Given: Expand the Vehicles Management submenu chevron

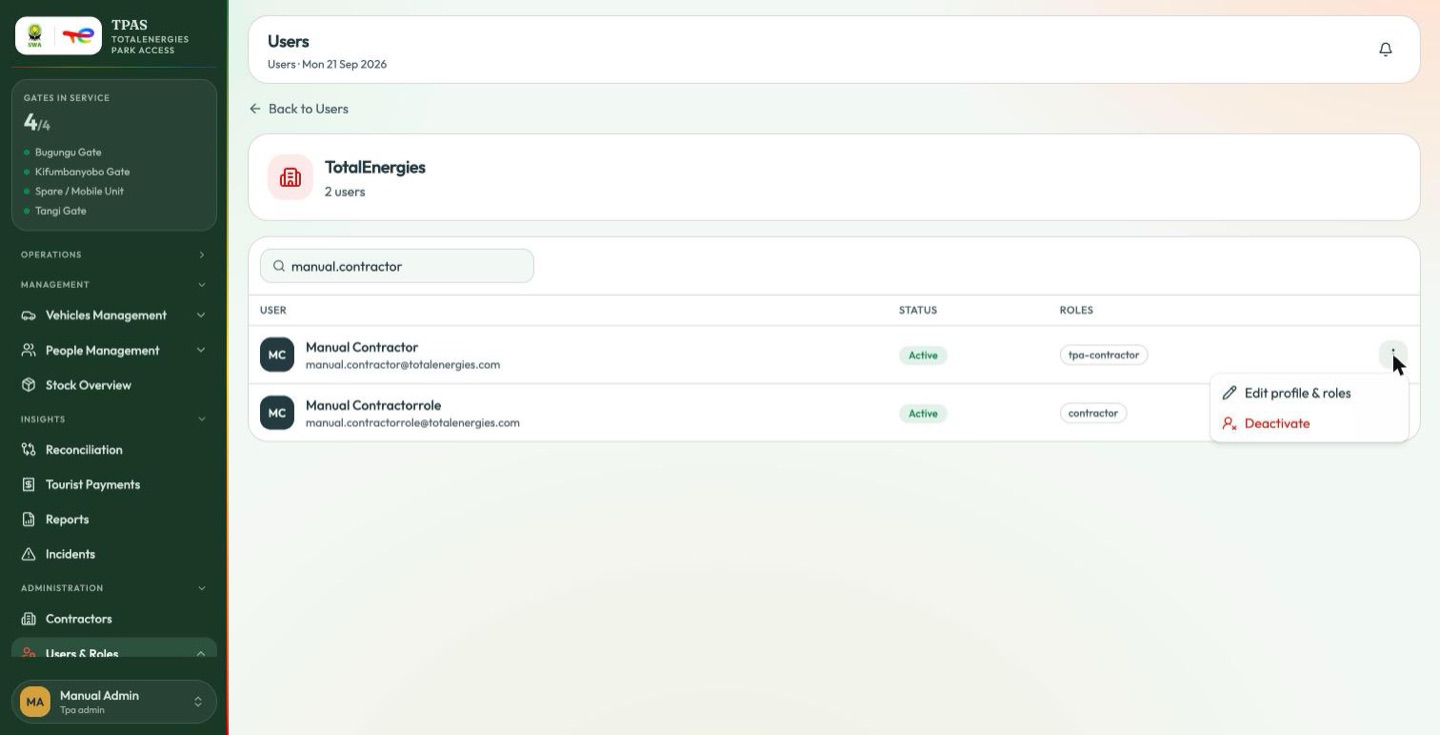Looking at the screenshot, I should (x=201, y=315).
